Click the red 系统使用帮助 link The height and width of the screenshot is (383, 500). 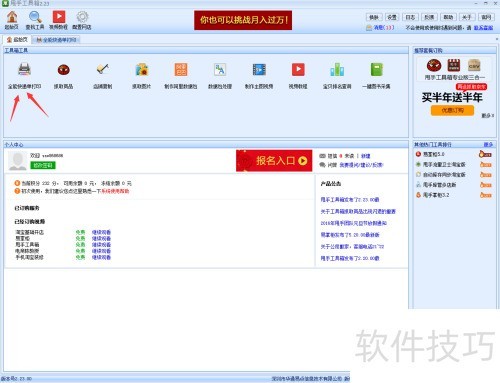pos(115,191)
